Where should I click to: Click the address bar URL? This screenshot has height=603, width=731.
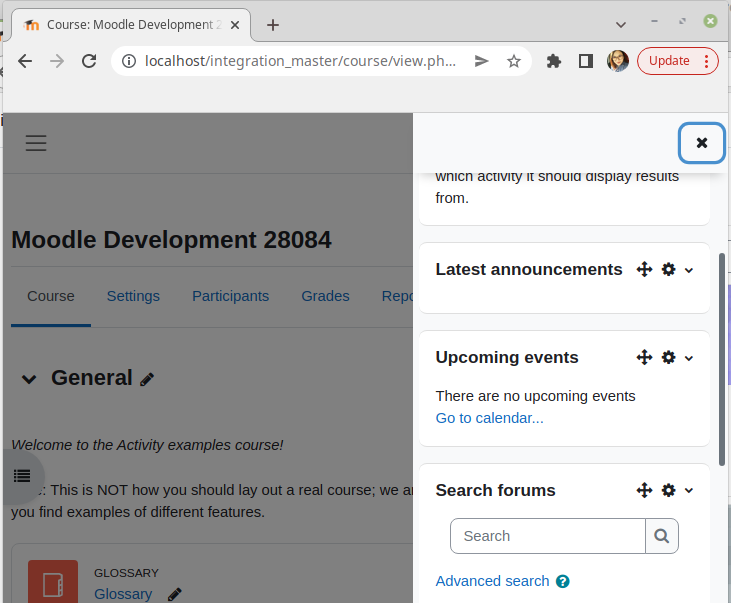click(x=300, y=61)
